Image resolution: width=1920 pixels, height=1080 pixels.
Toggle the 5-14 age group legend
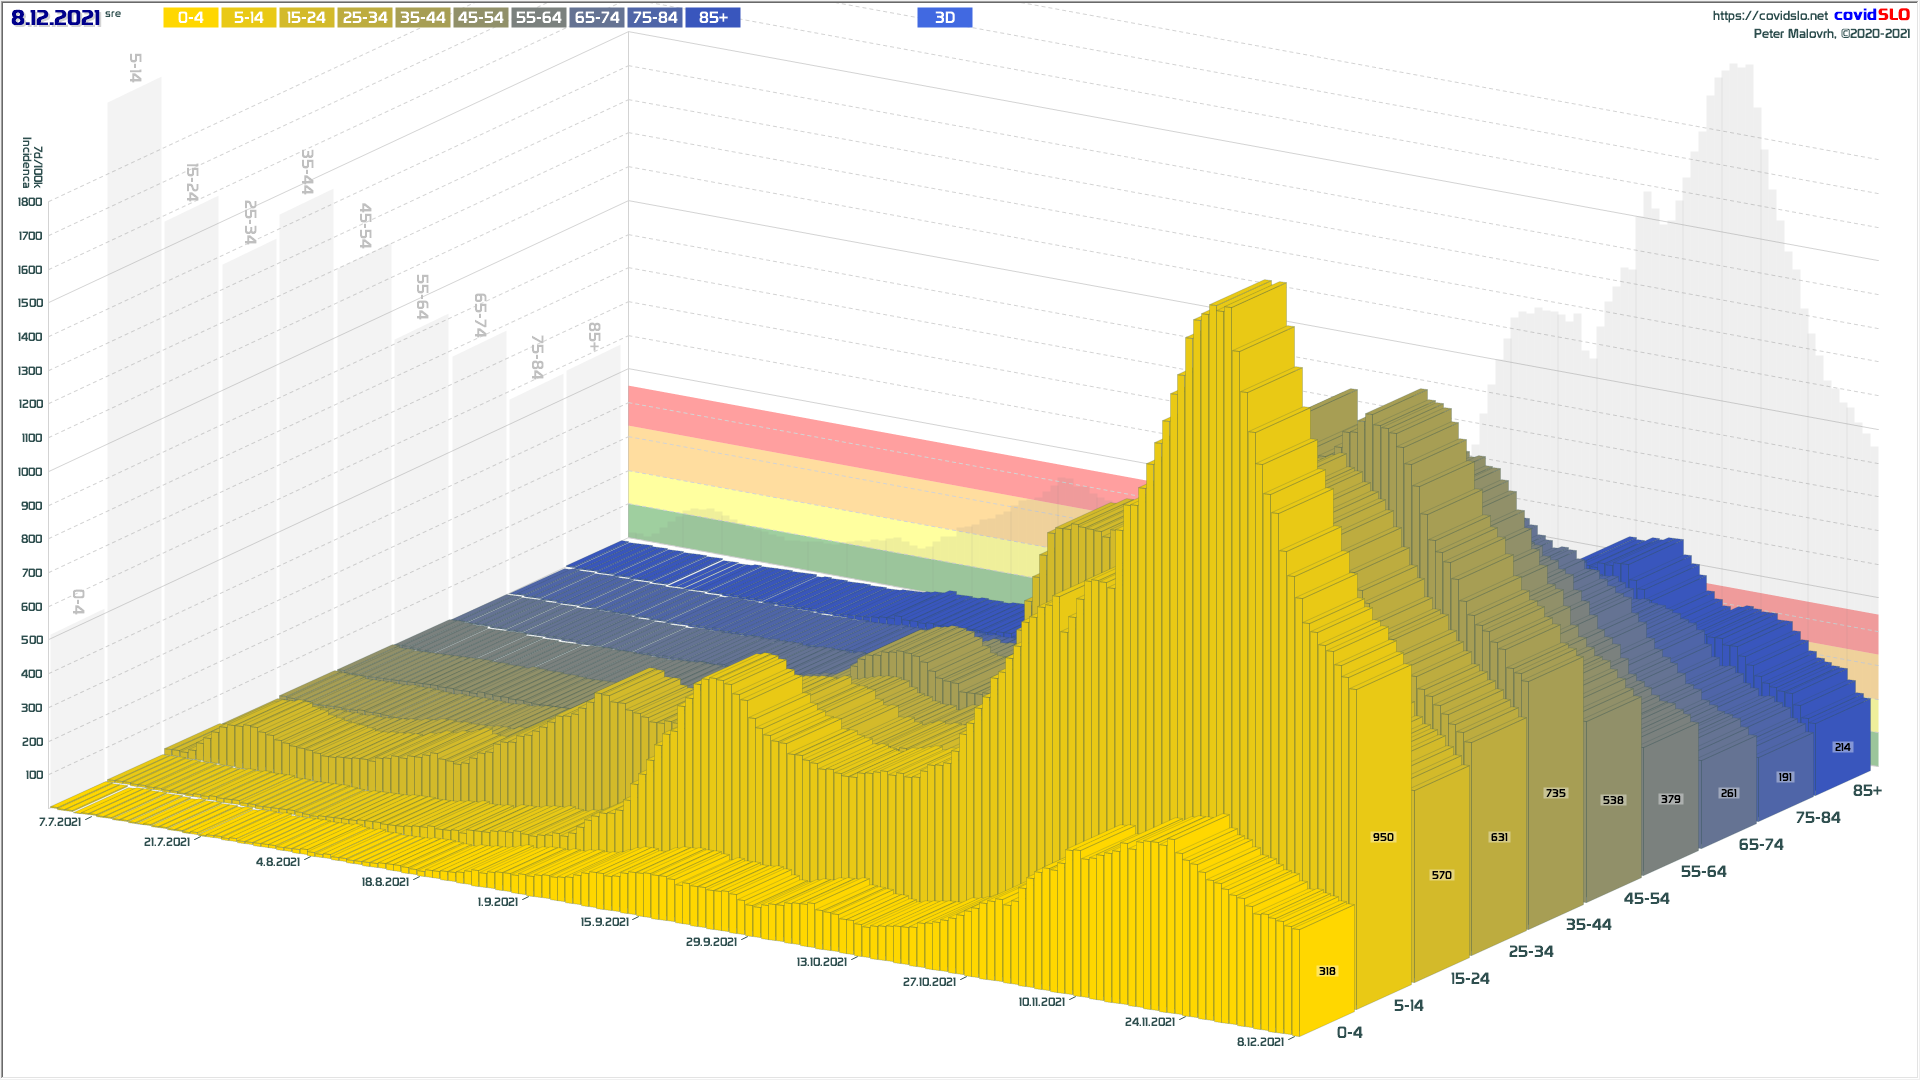click(x=248, y=18)
